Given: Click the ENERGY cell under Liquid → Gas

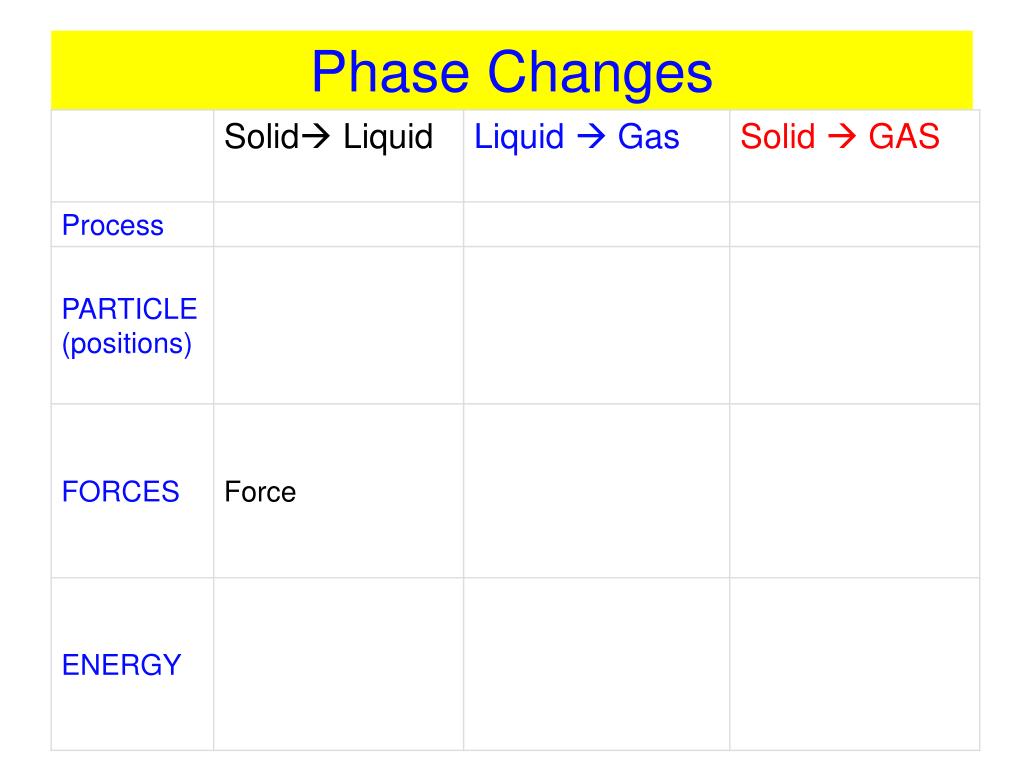Looking at the screenshot, I should 596,664.
